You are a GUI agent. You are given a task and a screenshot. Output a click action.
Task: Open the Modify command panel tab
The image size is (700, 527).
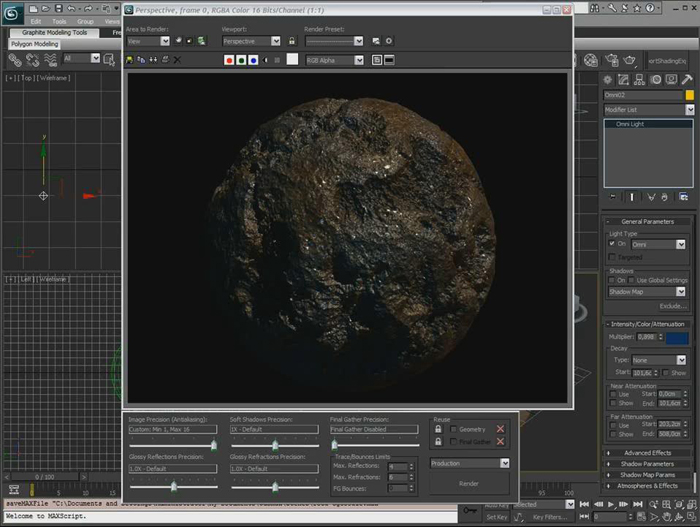click(x=623, y=80)
